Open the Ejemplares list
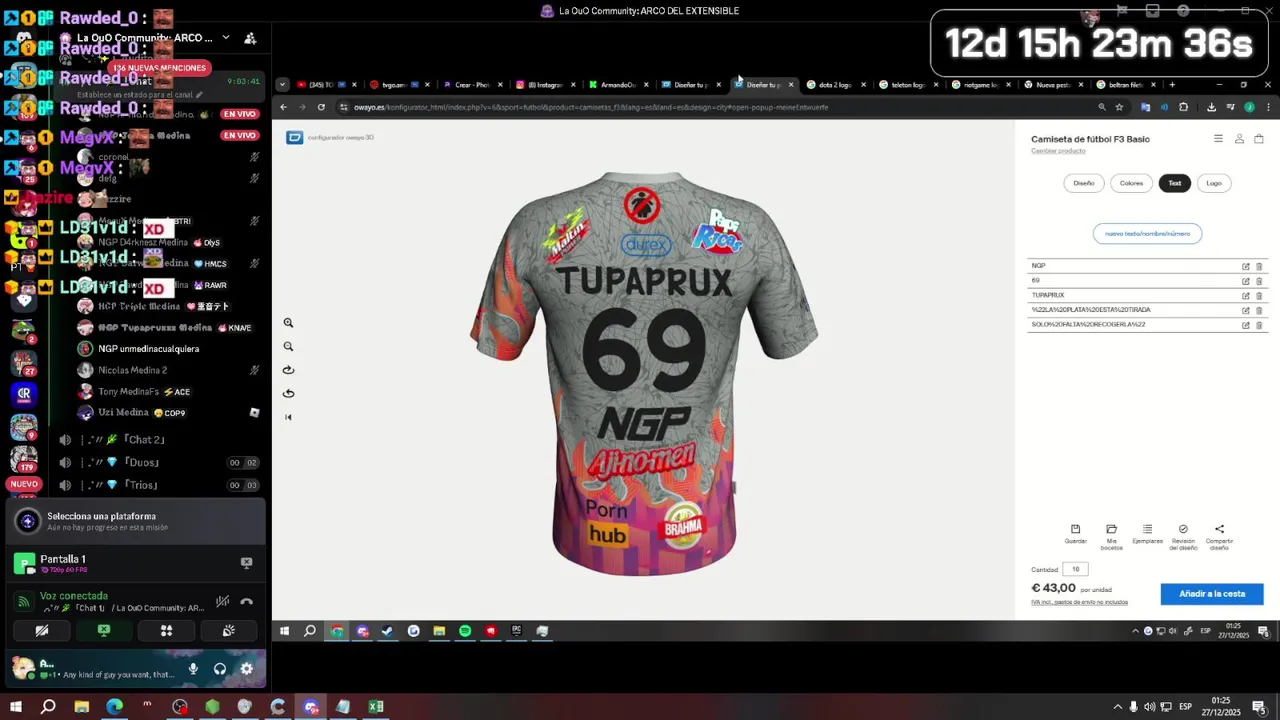This screenshot has width=1280, height=720. [x=1147, y=534]
